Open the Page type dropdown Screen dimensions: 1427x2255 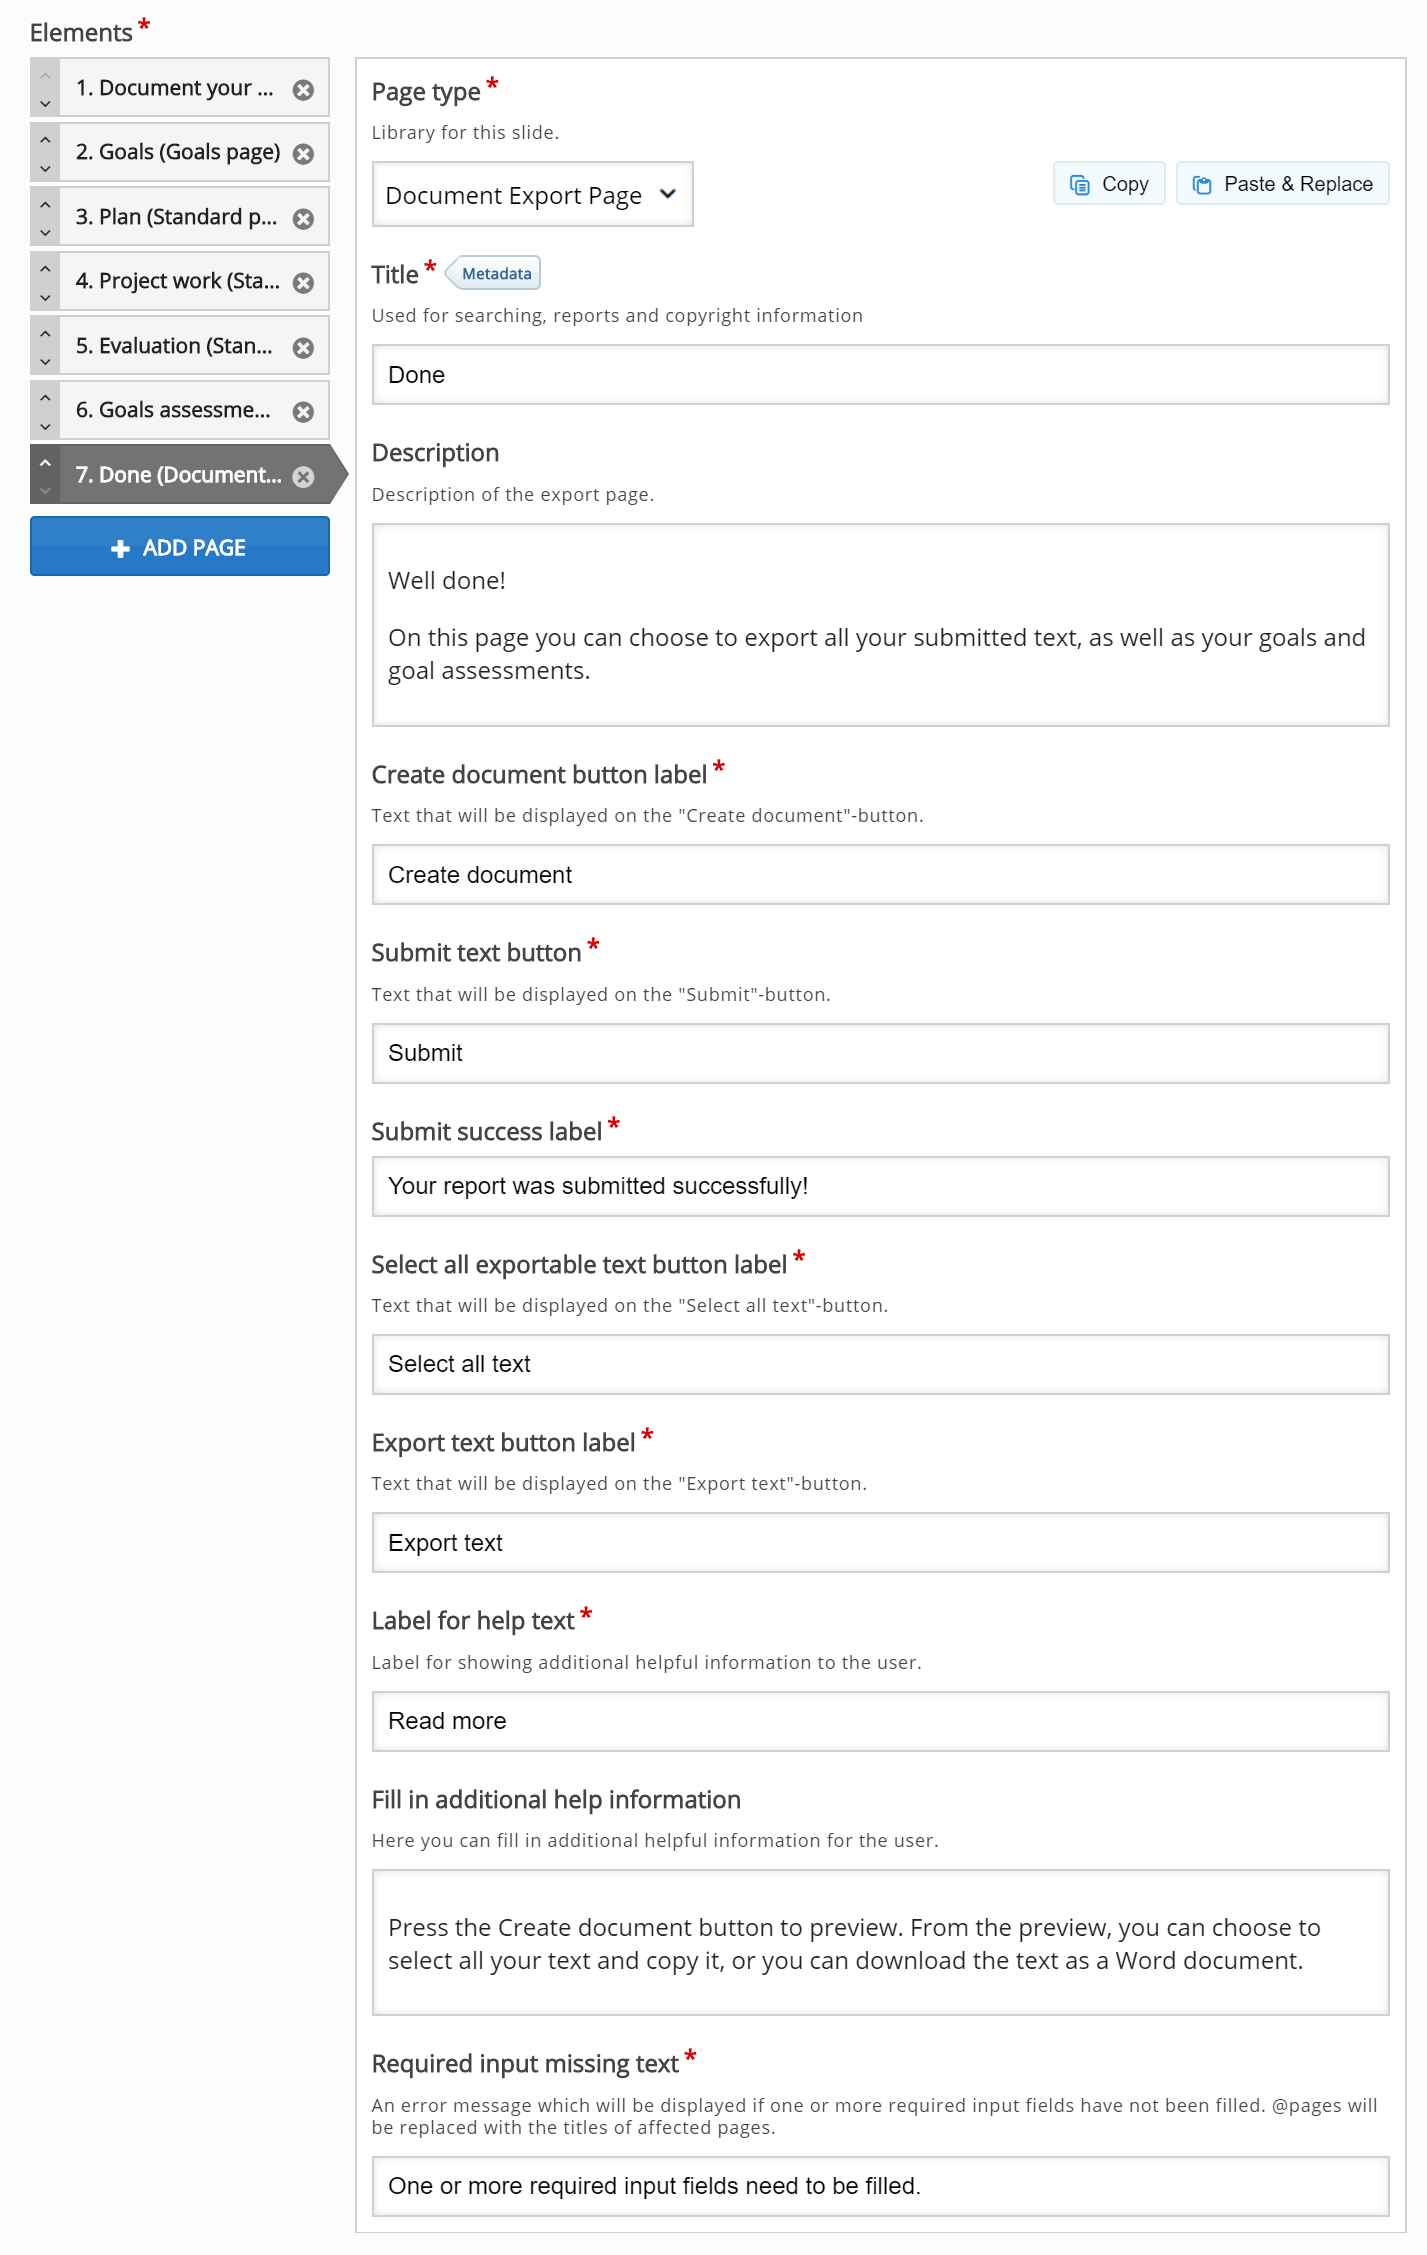tap(532, 194)
